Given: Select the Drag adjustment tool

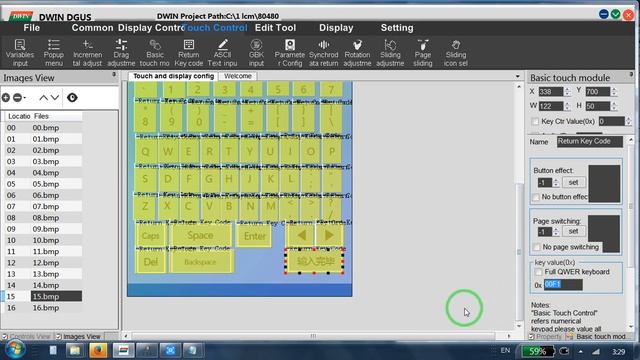Looking at the screenshot, I should (121, 53).
